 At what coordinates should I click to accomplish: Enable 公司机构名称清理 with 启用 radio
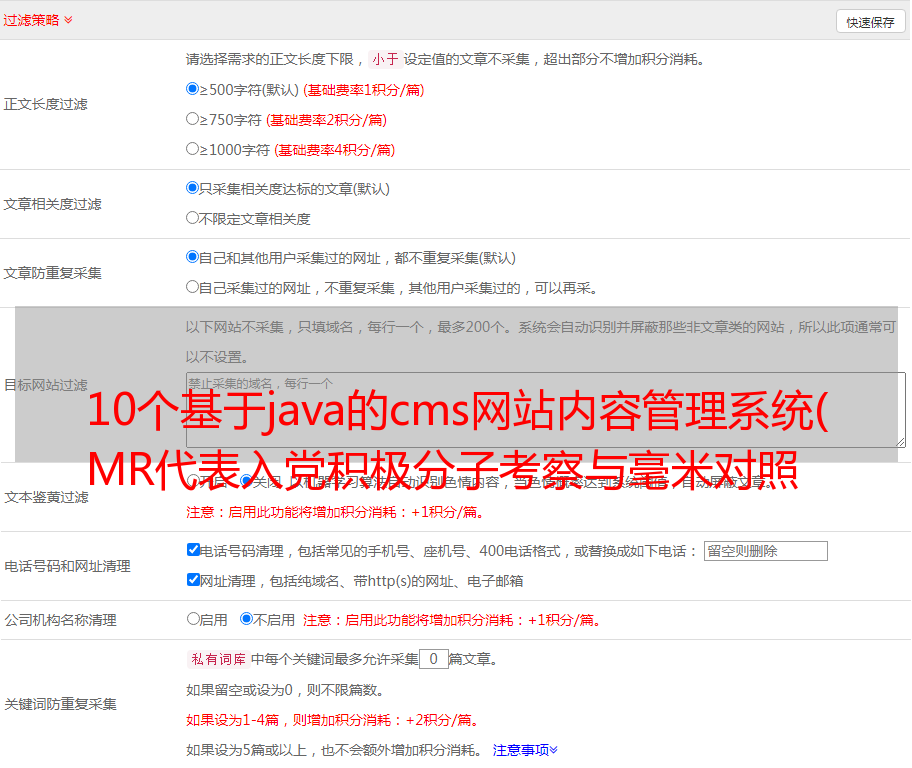(193, 619)
